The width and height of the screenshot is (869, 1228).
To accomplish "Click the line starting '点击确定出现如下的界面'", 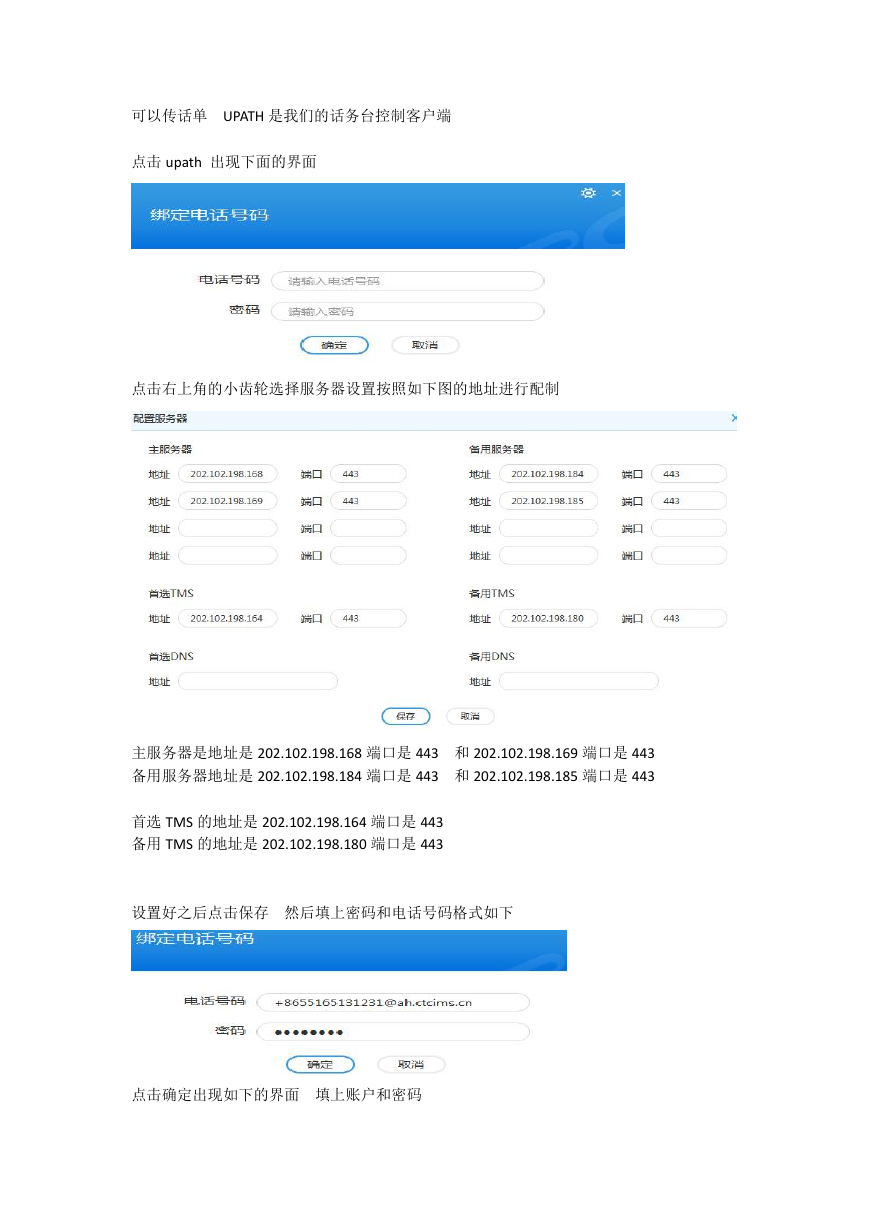I will (277, 1095).
